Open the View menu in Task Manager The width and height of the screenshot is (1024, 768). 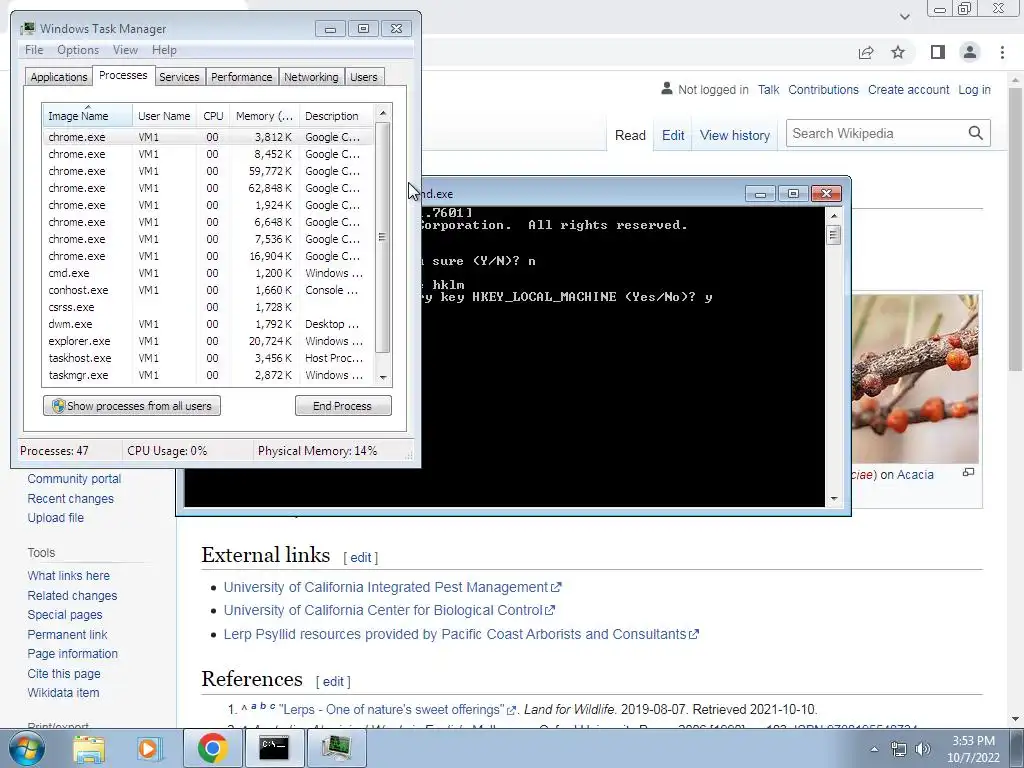125,50
